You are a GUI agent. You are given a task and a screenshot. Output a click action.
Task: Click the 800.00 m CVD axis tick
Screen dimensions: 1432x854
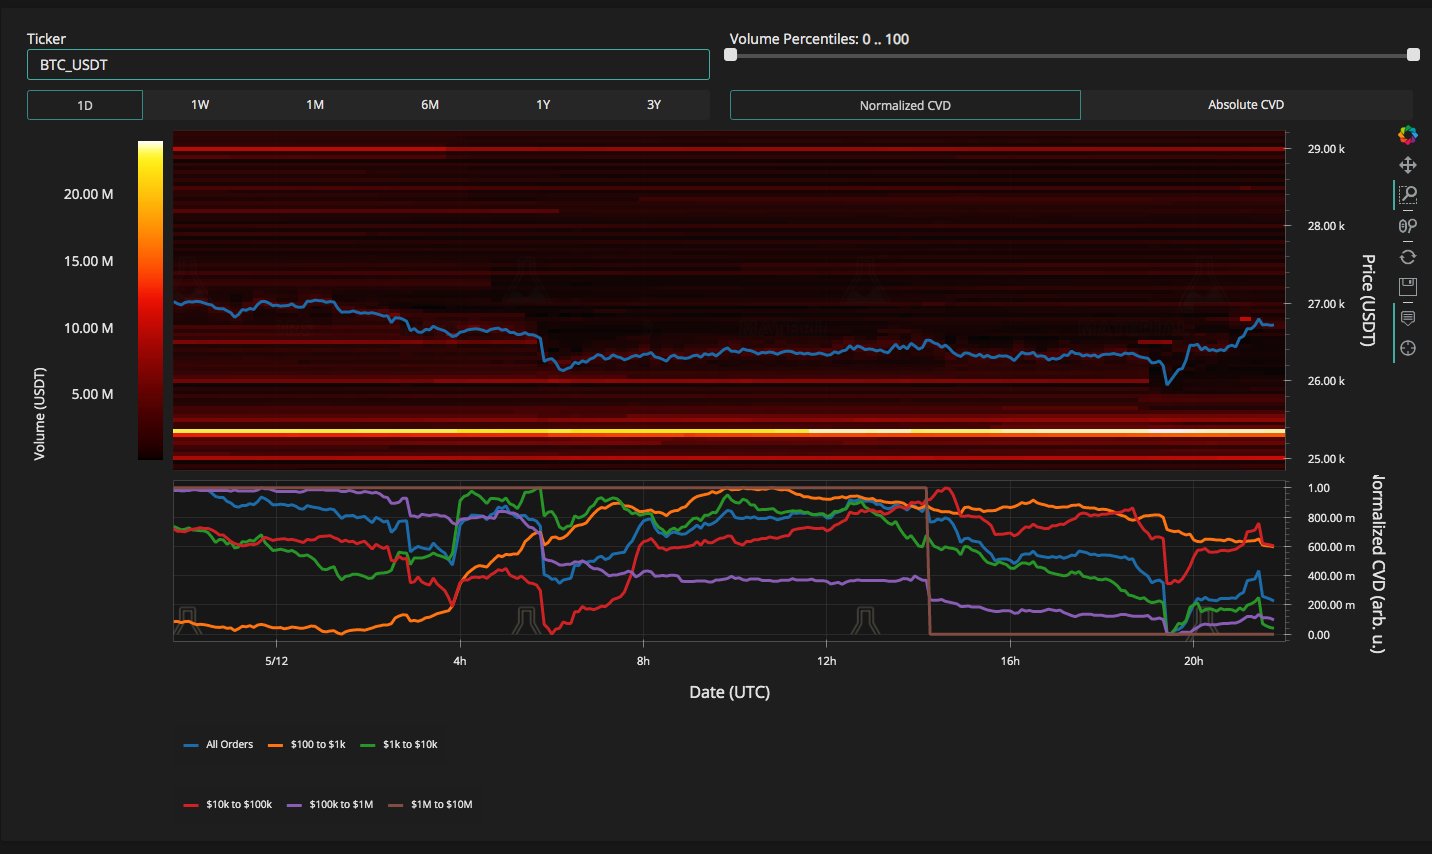click(x=1332, y=518)
